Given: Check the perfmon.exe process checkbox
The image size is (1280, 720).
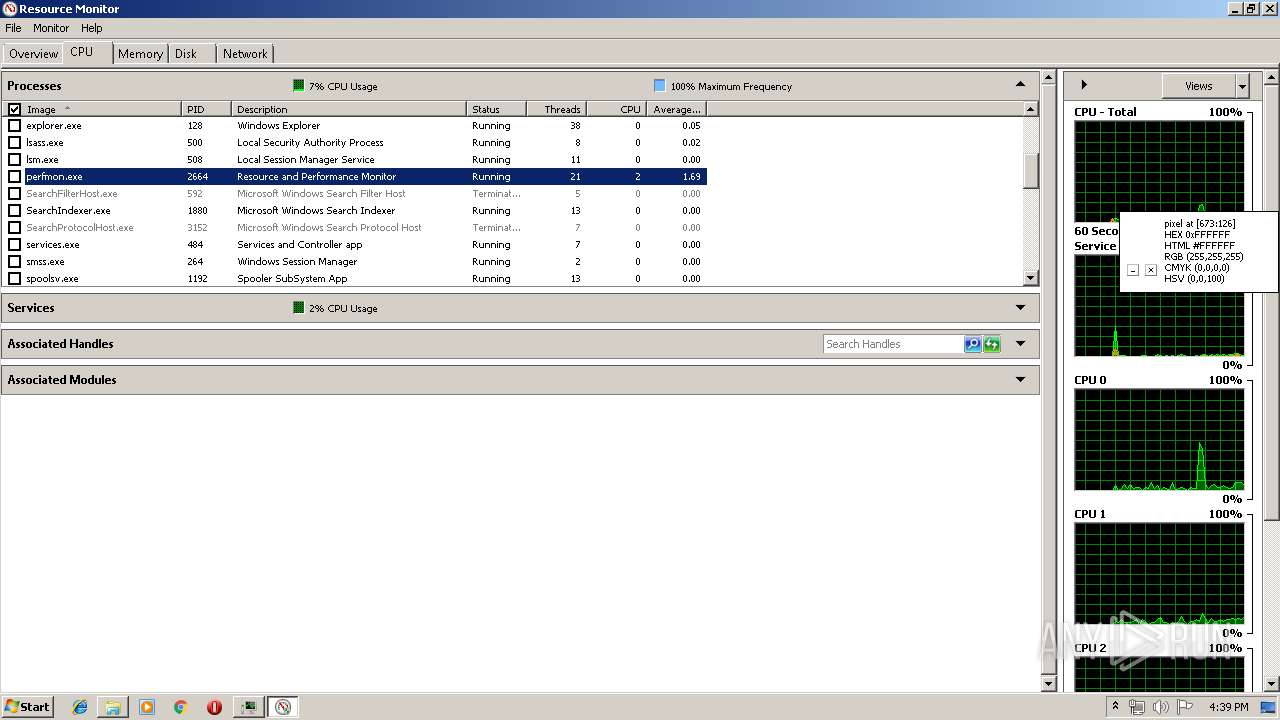Looking at the screenshot, I should pyautogui.click(x=14, y=177).
